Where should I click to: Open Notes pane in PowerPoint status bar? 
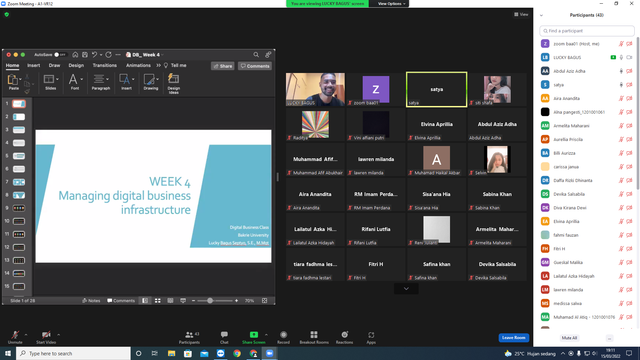[91, 301]
